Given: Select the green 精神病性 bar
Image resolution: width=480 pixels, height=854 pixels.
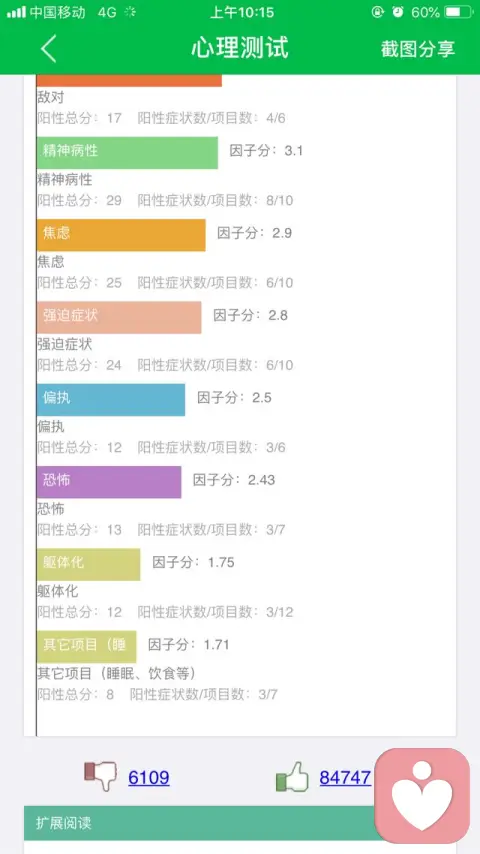Looking at the screenshot, I should 127,152.
